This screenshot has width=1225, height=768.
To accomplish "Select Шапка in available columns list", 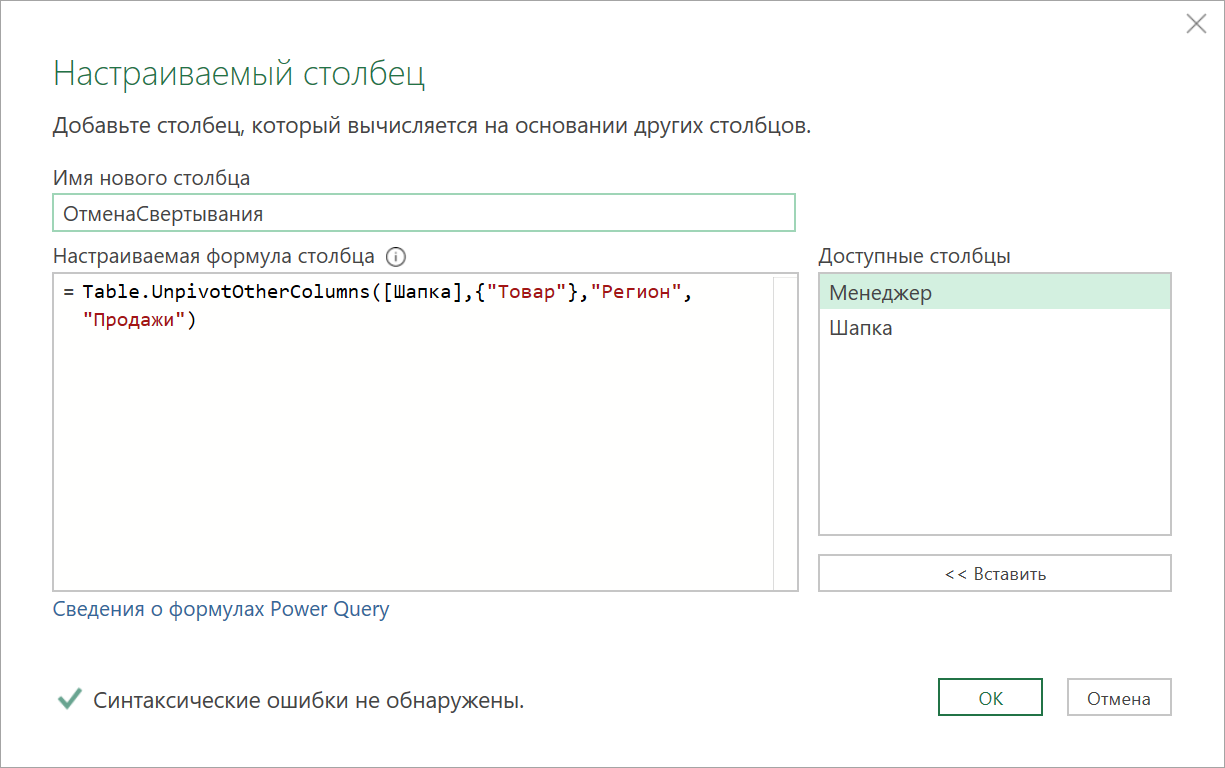I will 994,327.
